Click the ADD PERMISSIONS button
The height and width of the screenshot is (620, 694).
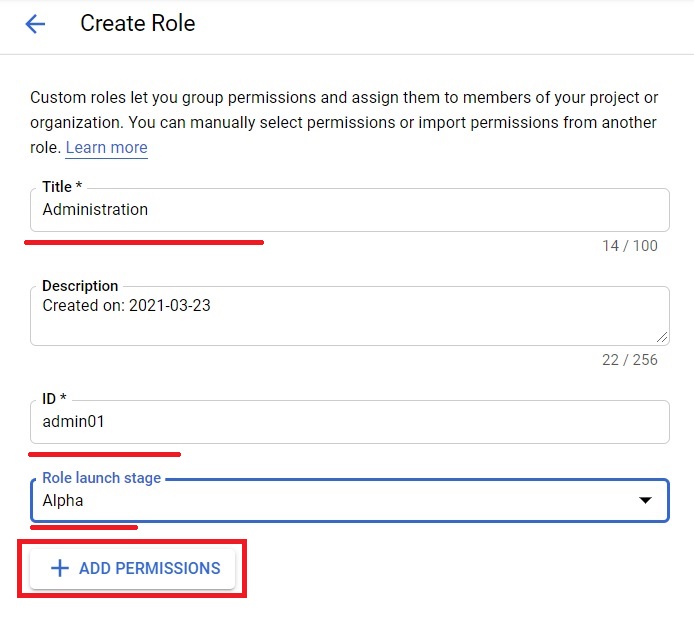tap(132, 569)
